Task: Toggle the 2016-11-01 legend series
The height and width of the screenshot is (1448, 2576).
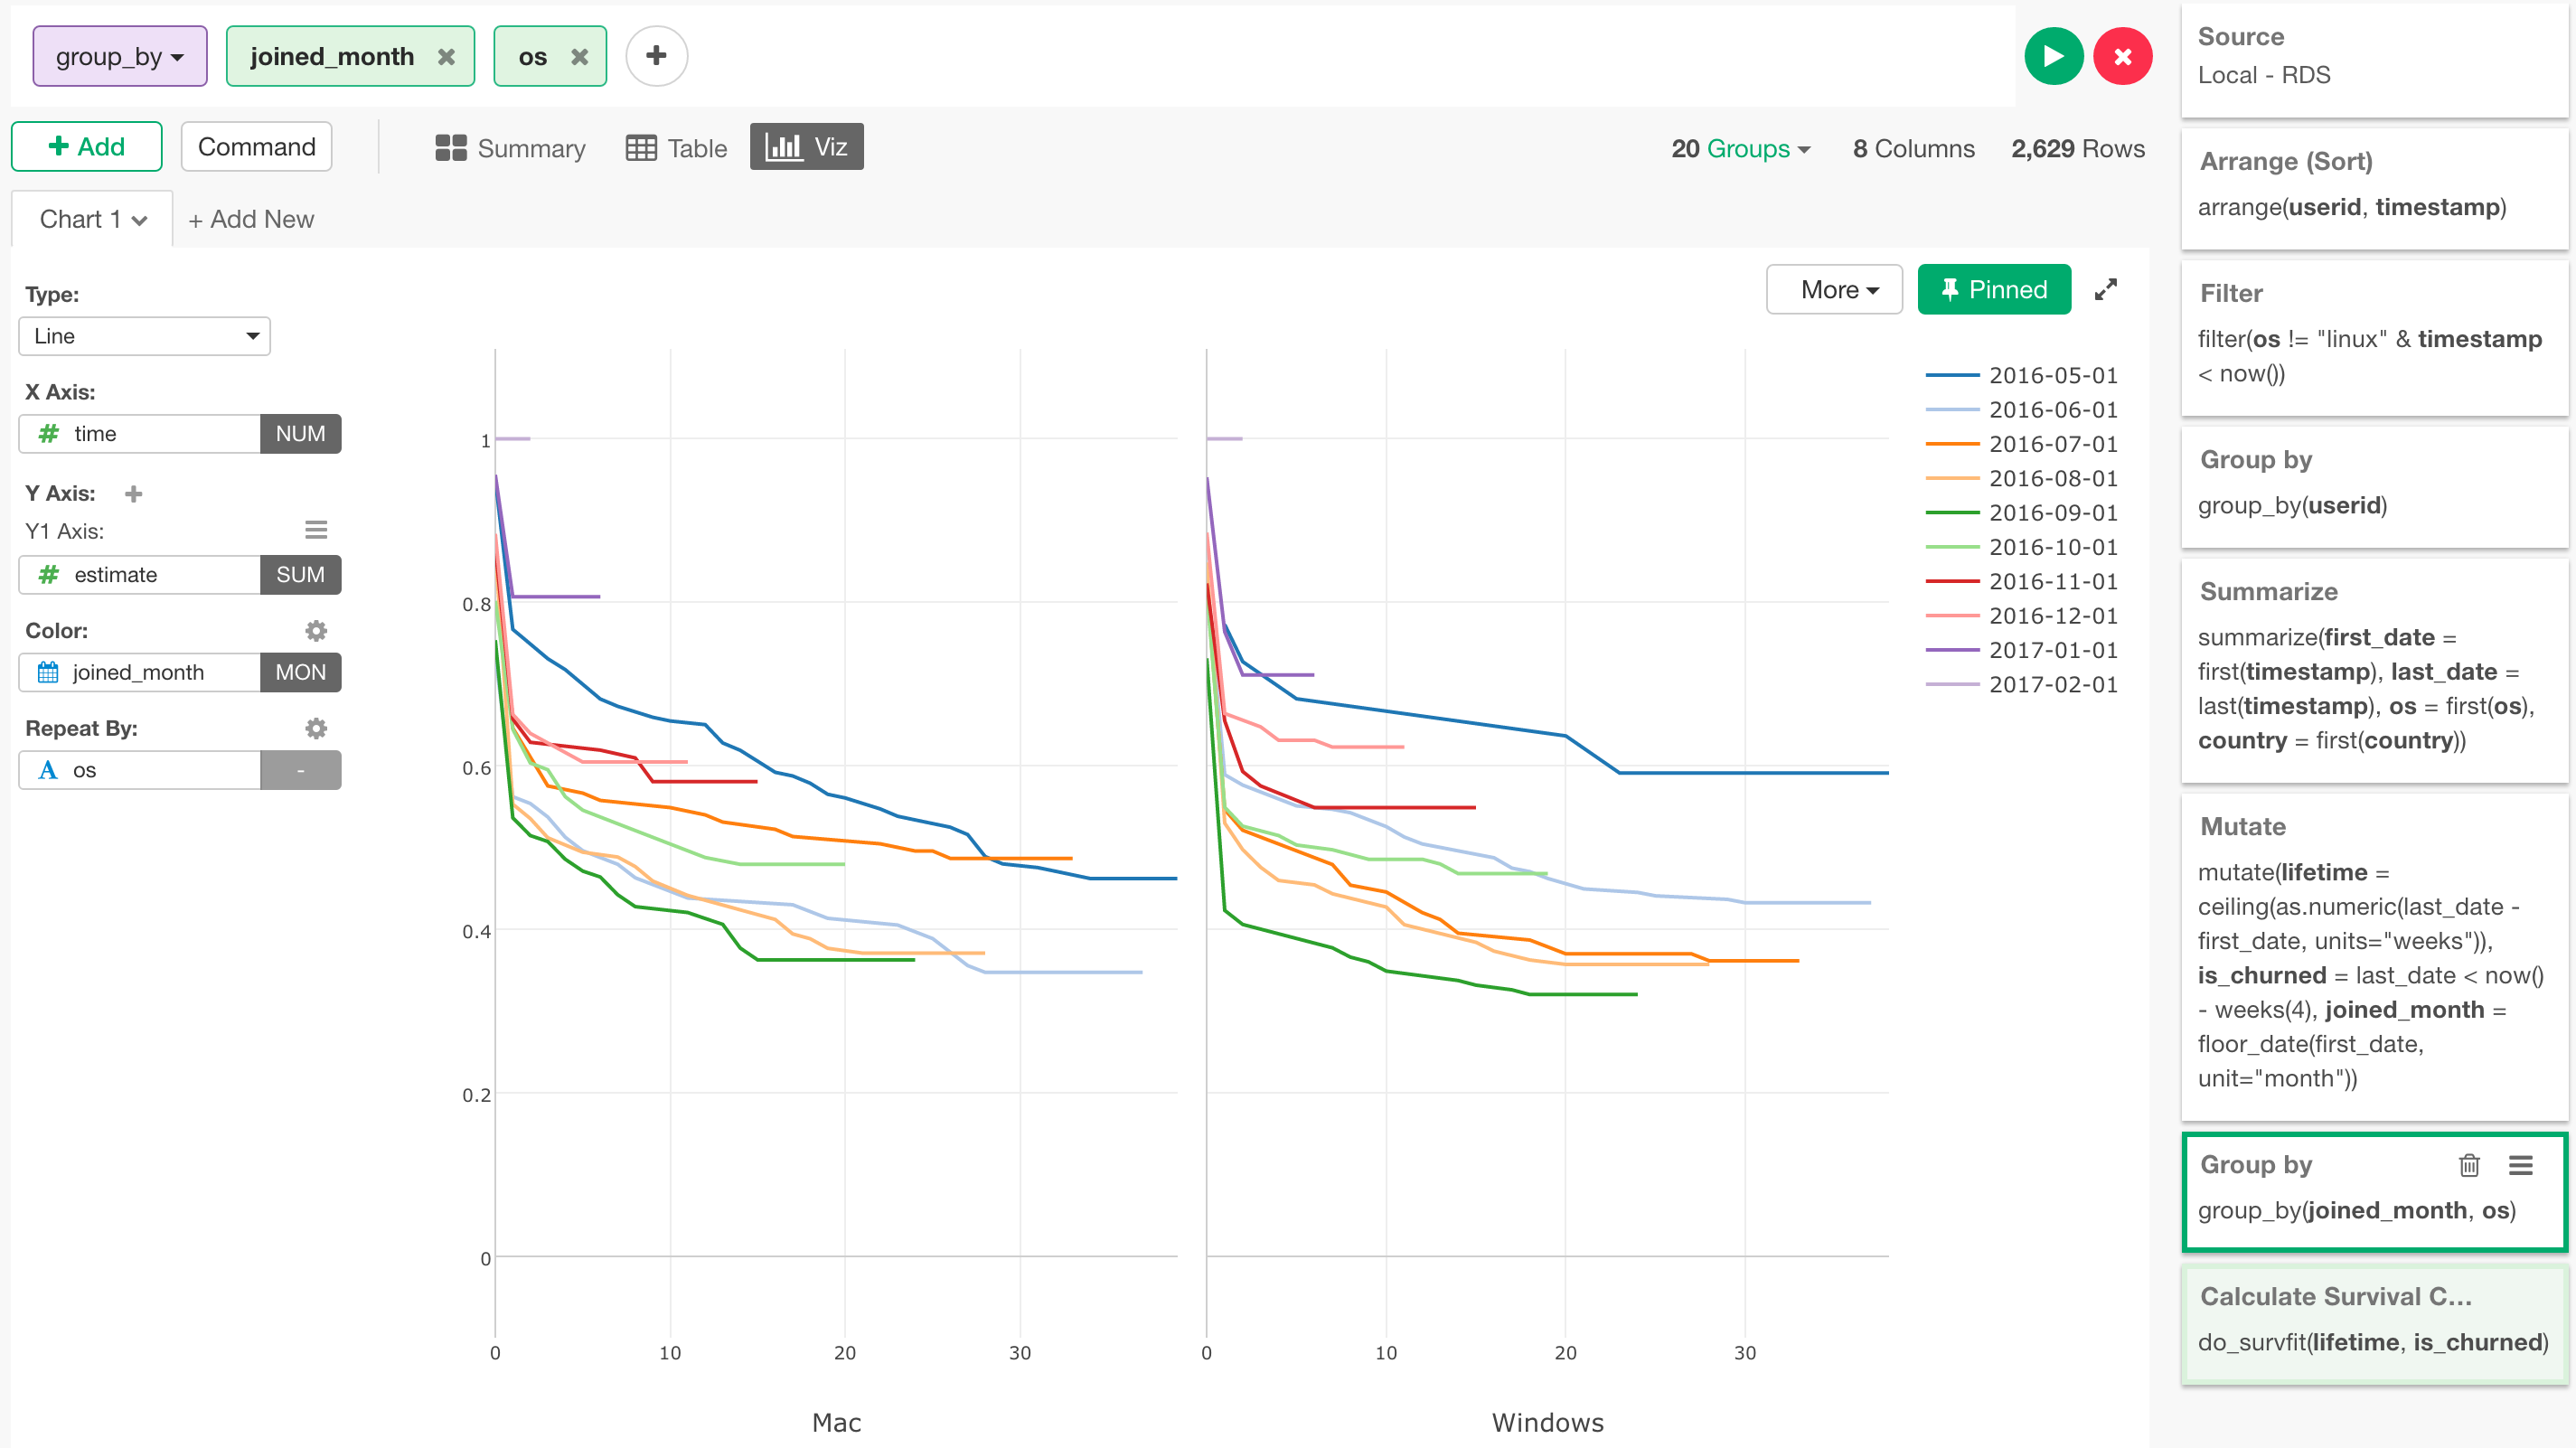Action: 2022,581
